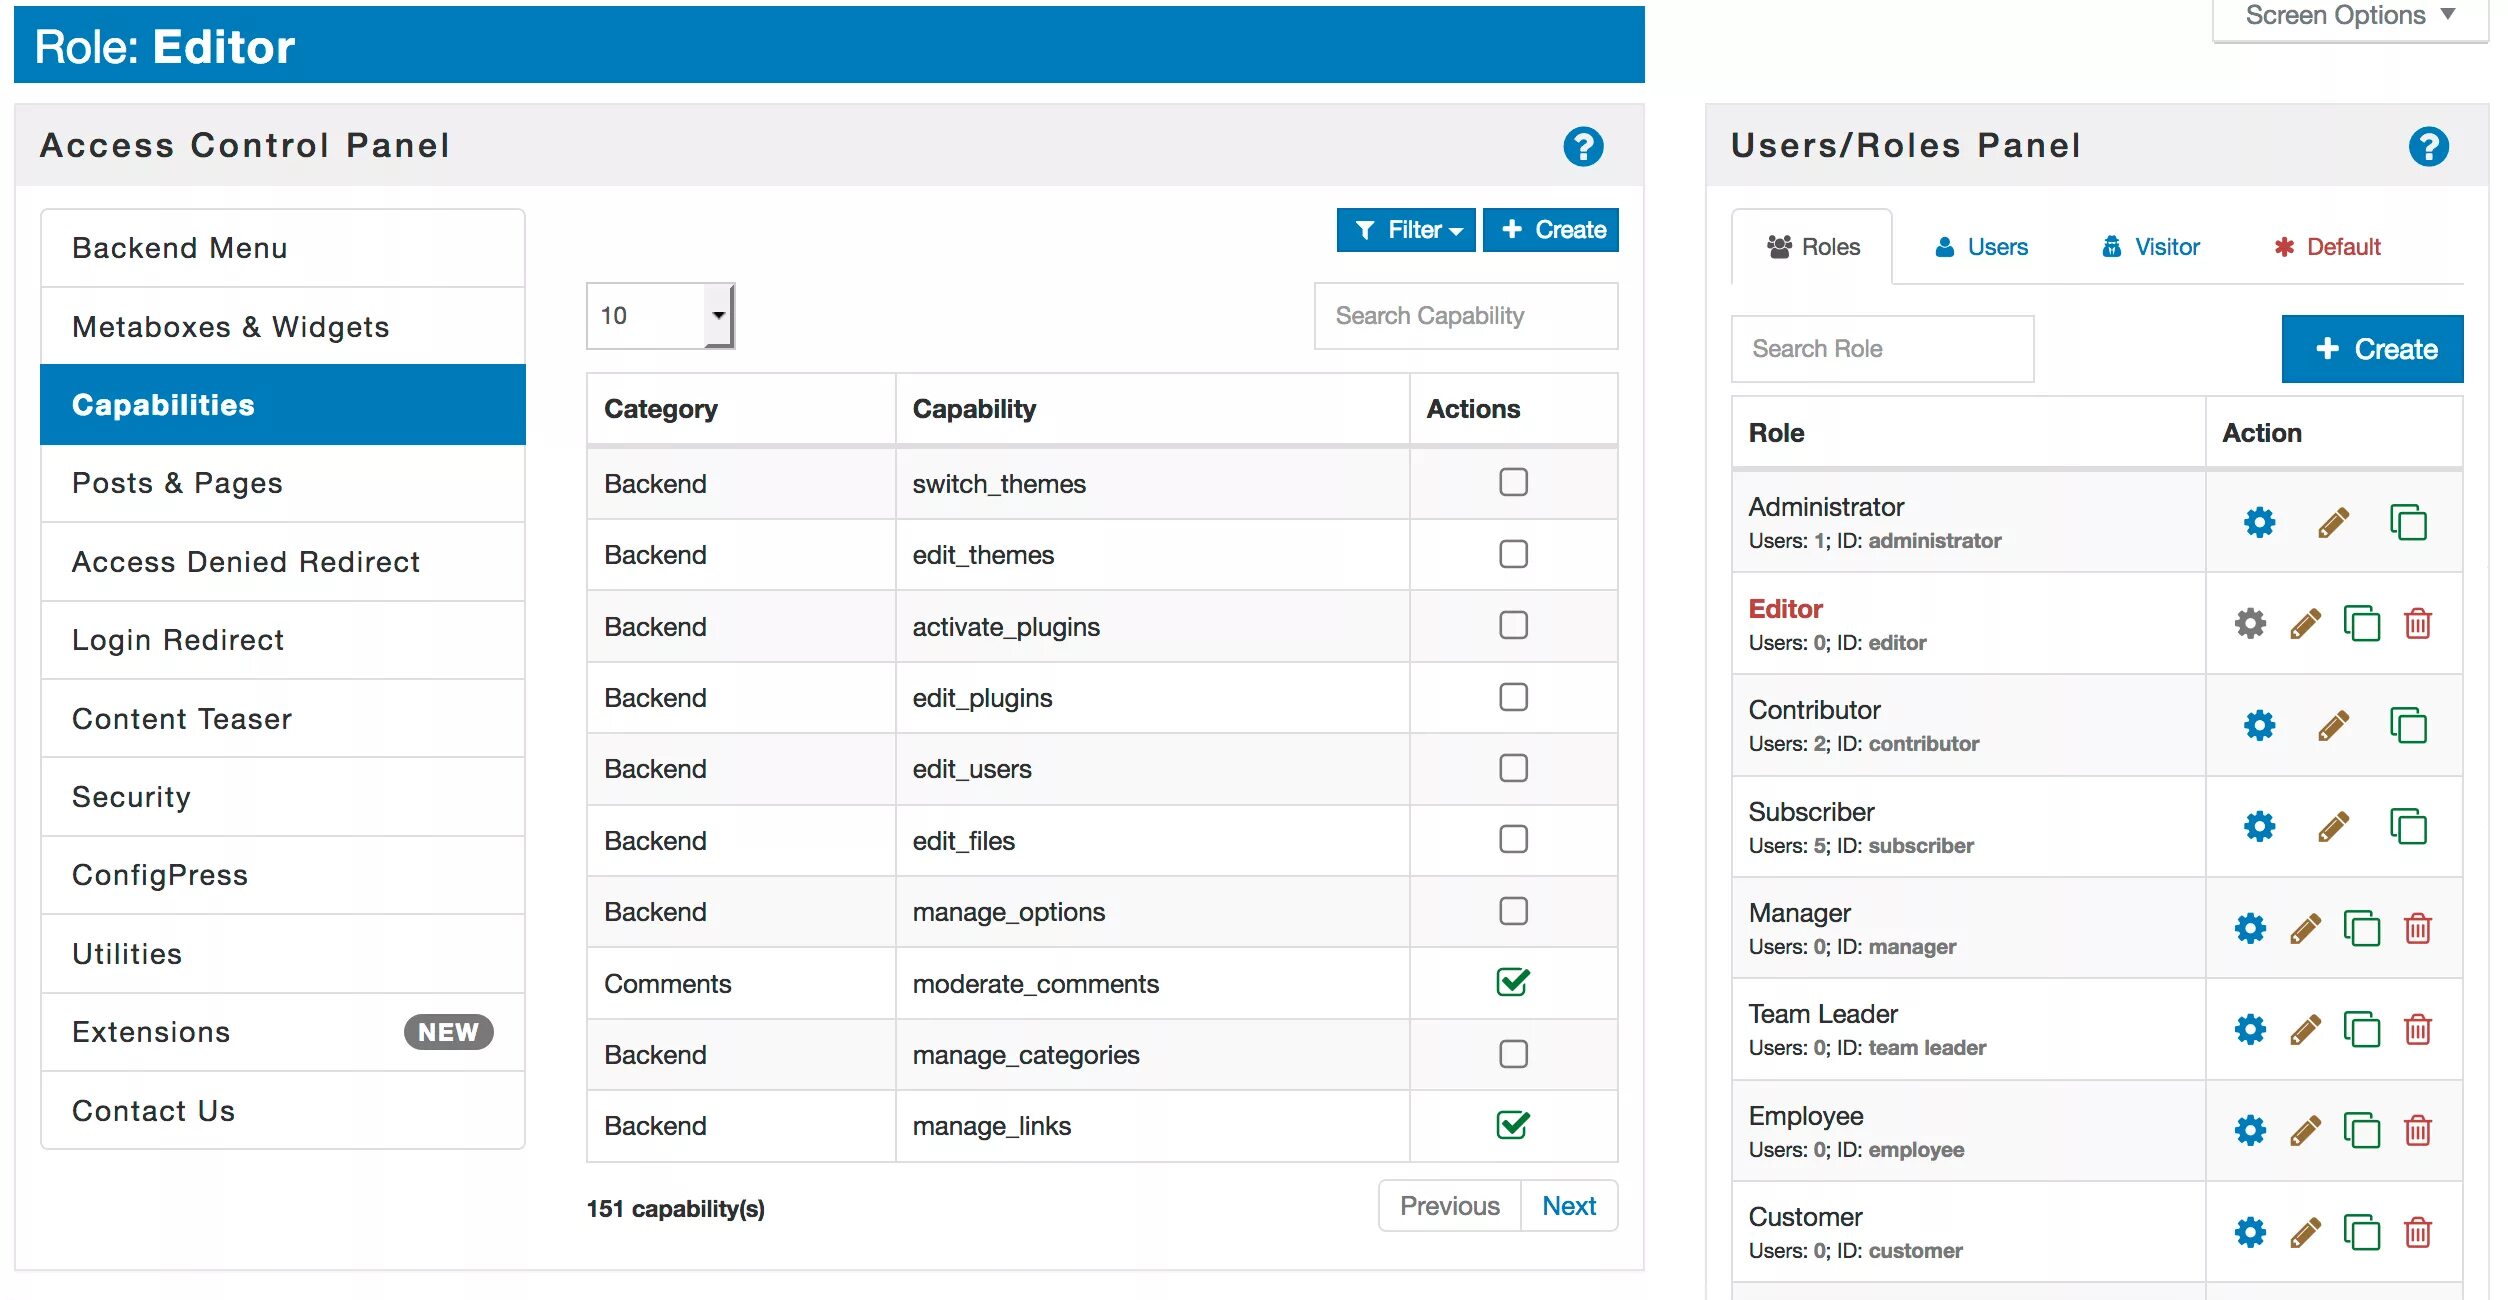2508x1300 pixels.
Task: Switch to the Users tab
Action: [x=1980, y=247]
